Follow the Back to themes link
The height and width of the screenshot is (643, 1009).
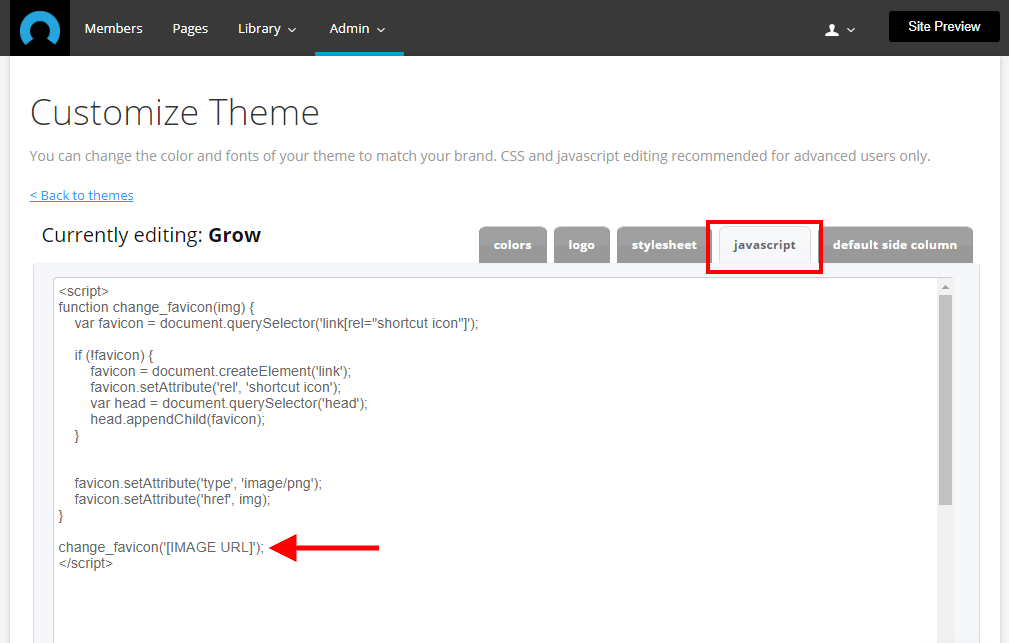(82, 195)
